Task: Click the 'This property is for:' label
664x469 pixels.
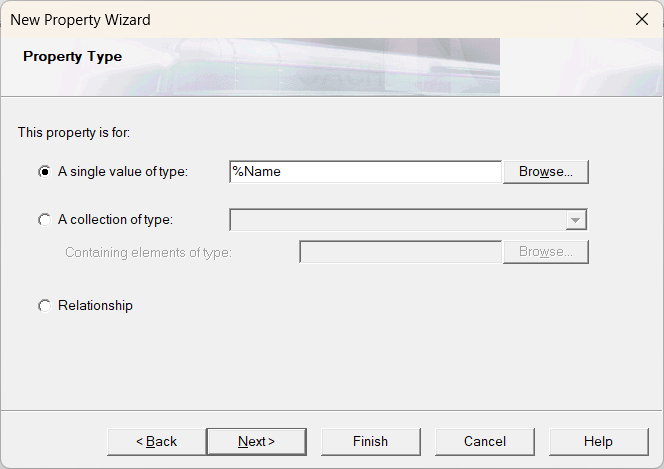Action: tap(74, 132)
